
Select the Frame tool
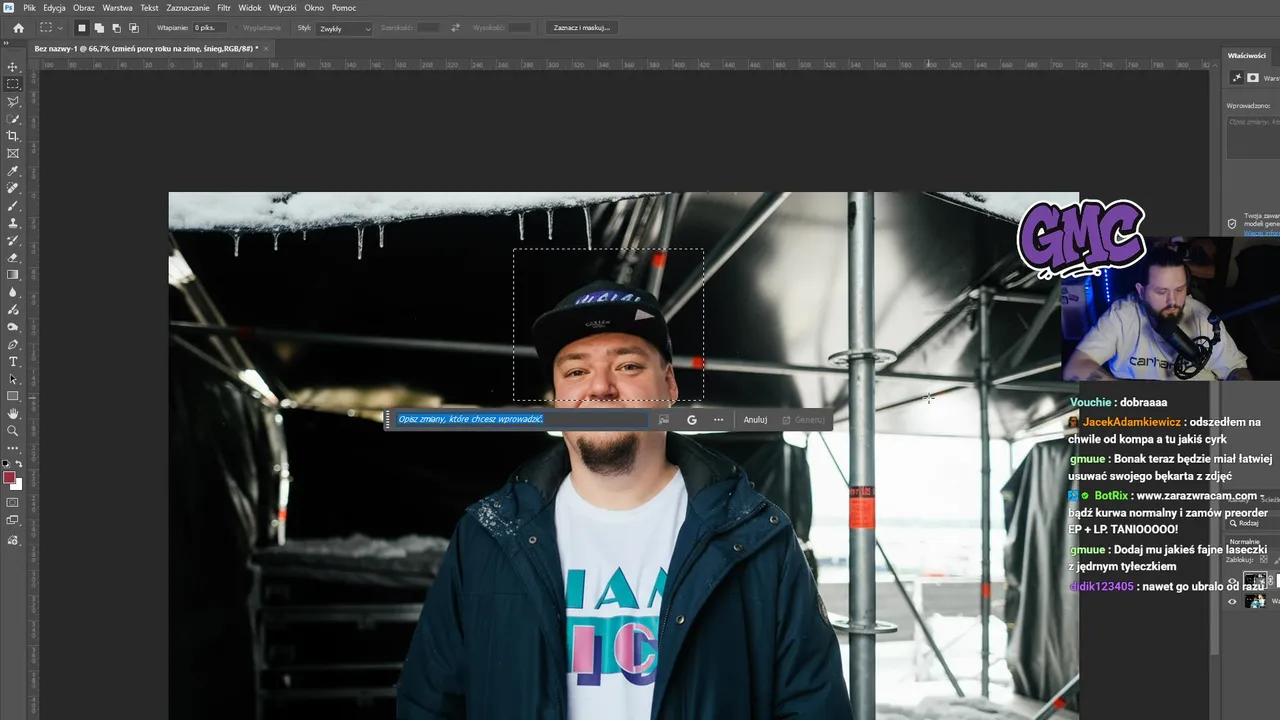point(13,153)
